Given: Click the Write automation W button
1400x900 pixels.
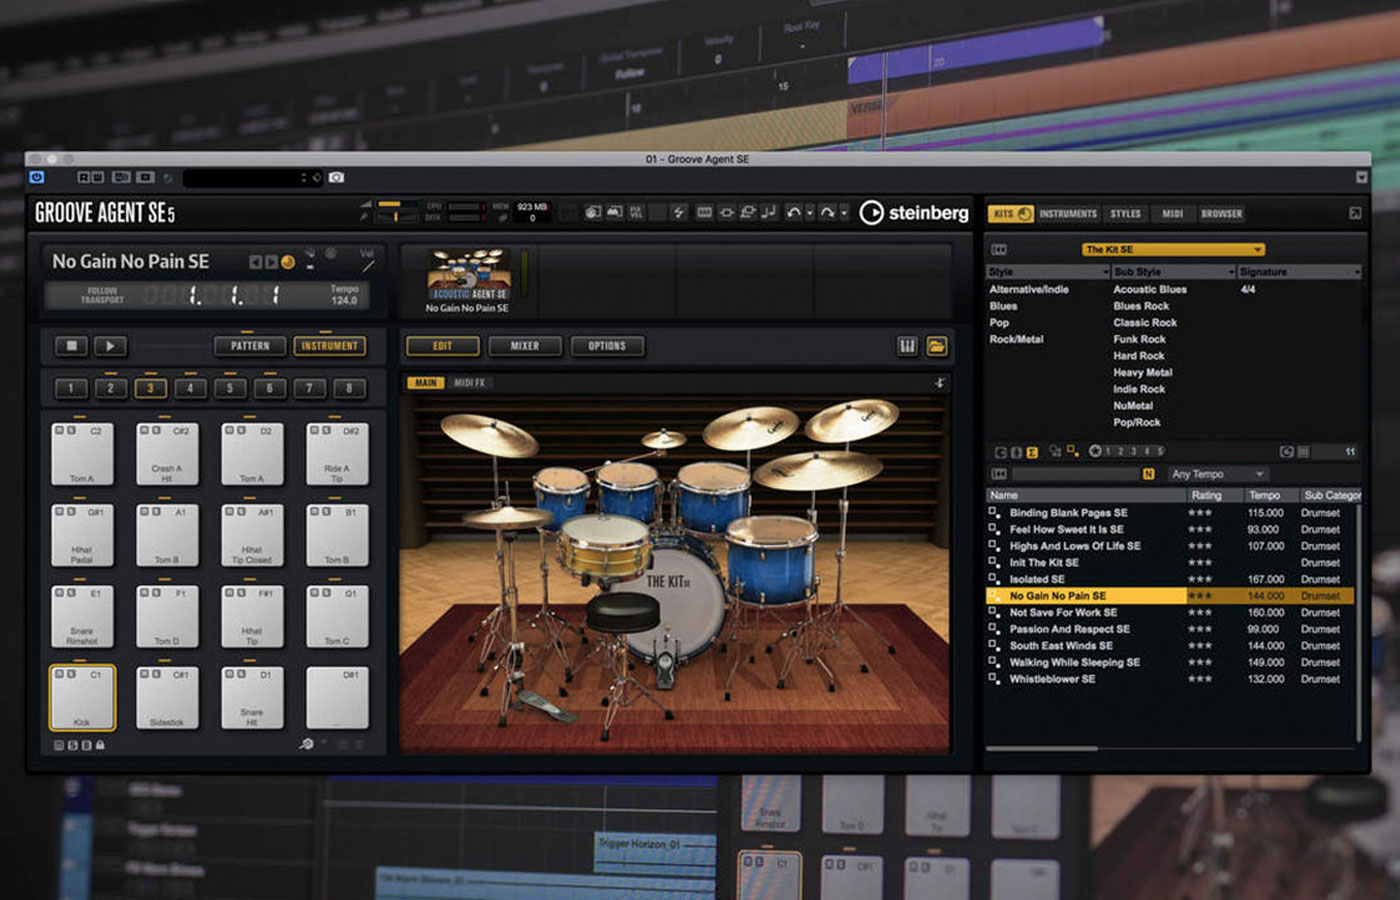Looking at the screenshot, I should click(x=97, y=177).
